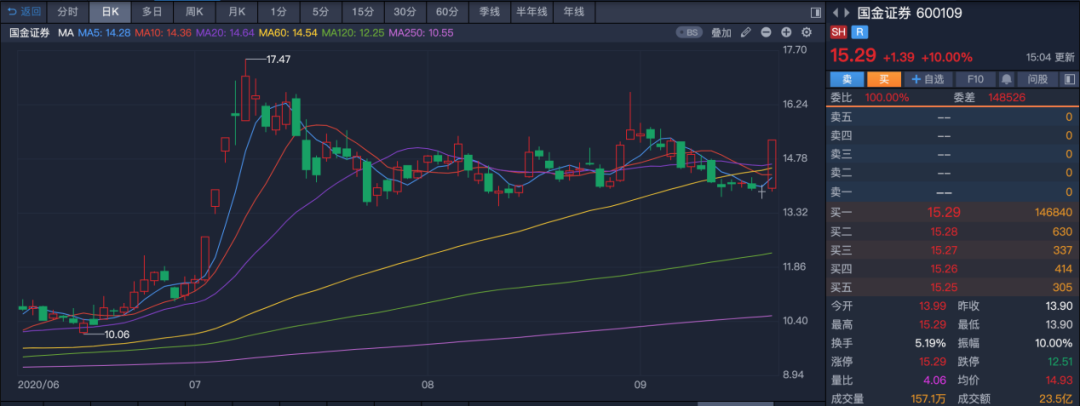Screen dimensions: 1080x406
Task: Set a price alert with bell icon
Action: 1006,79
